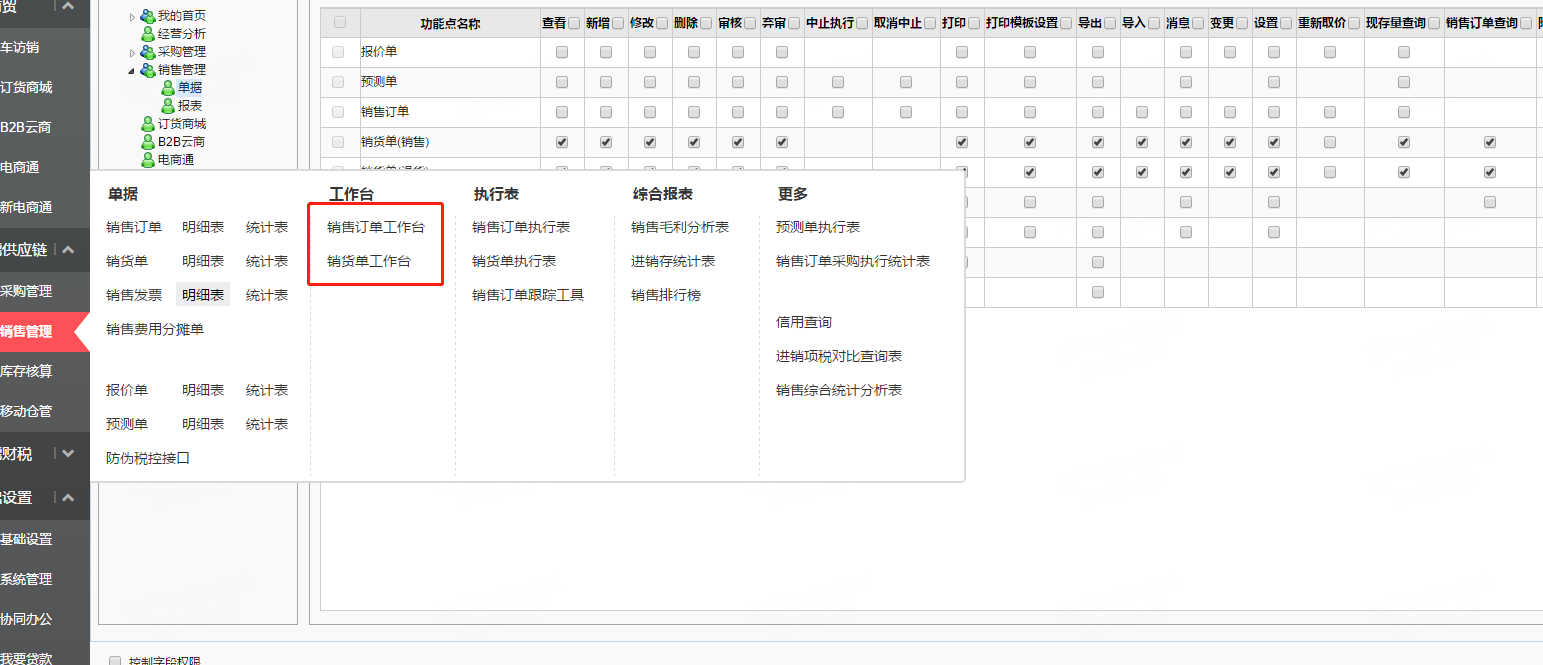Open 销货单执行表 report
Image resolution: width=1543 pixels, height=665 pixels.
(514, 261)
